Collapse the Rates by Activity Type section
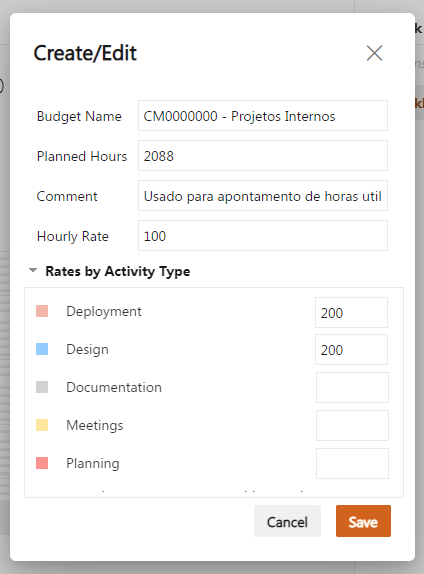The width and height of the screenshot is (424, 574). pyautogui.click(x=33, y=271)
